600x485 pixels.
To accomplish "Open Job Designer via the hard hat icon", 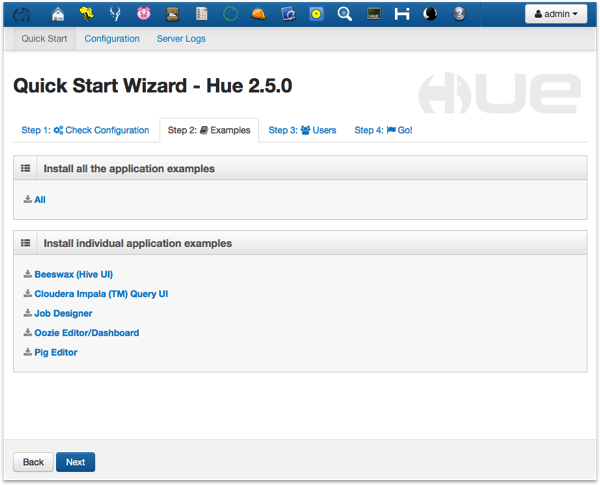I will 259,14.
